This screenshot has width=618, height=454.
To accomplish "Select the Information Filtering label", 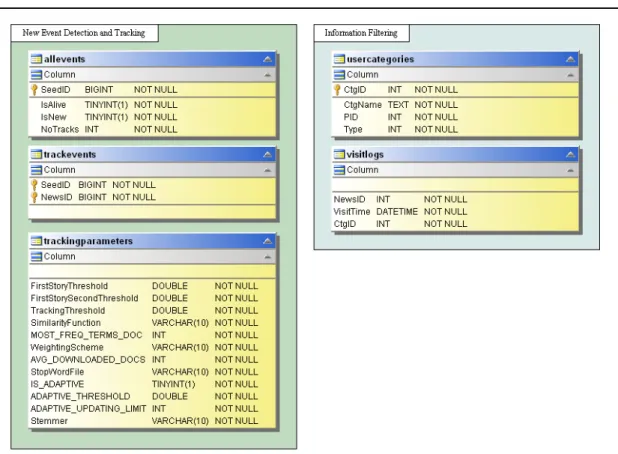I will click(361, 33).
